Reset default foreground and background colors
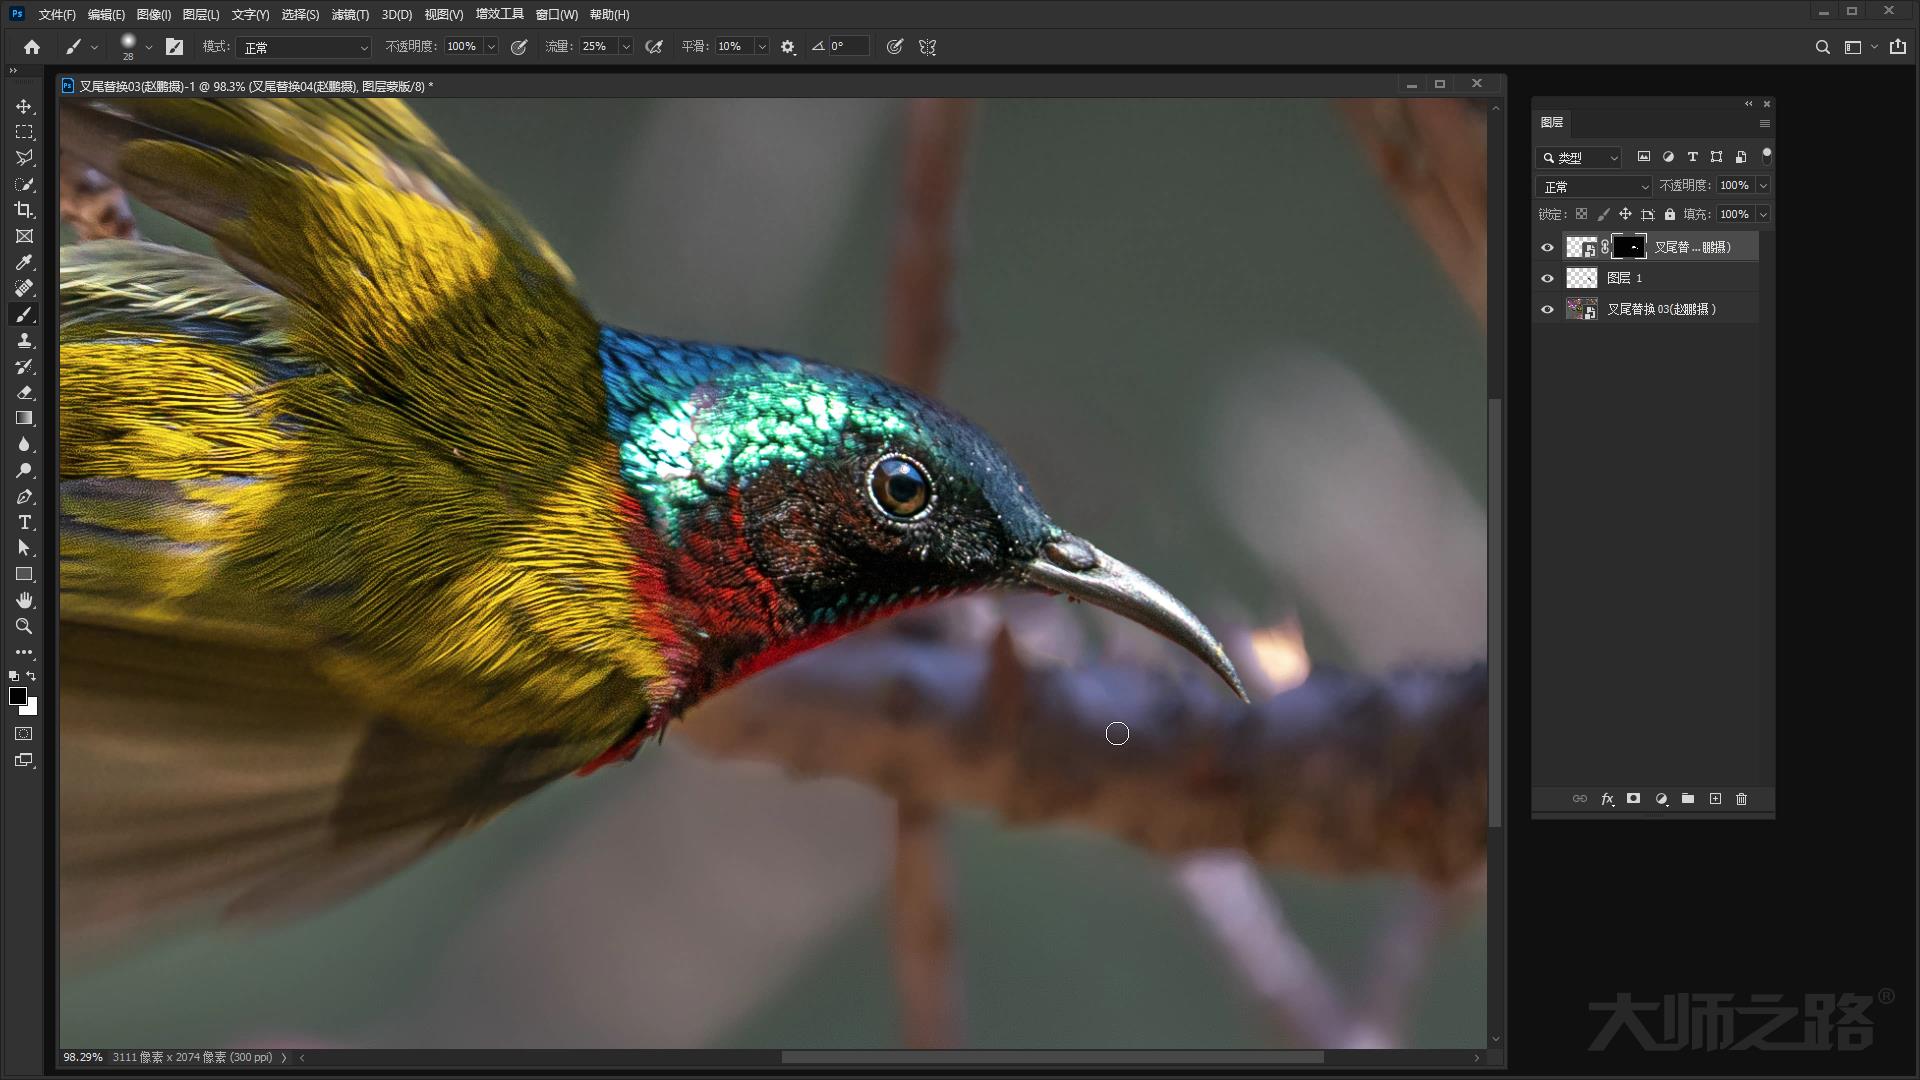Image resolution: width=1920 pixels, height=1080 pixels. (x=14, y=676)
